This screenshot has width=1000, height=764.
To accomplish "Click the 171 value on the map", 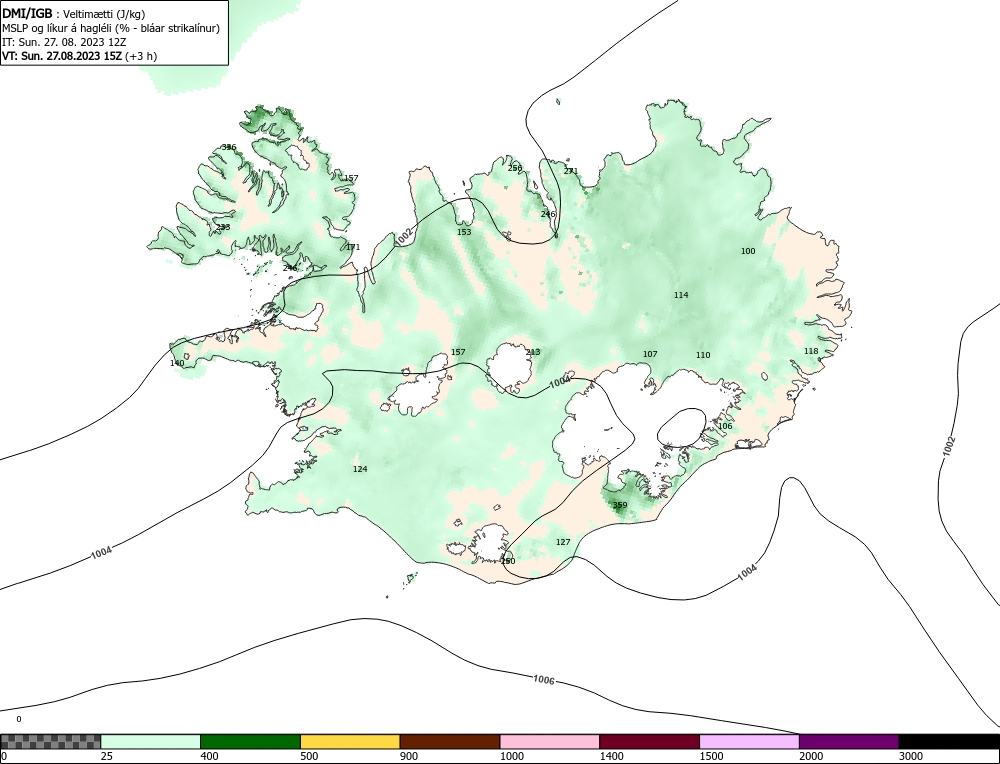I will (x=353, y=247).
